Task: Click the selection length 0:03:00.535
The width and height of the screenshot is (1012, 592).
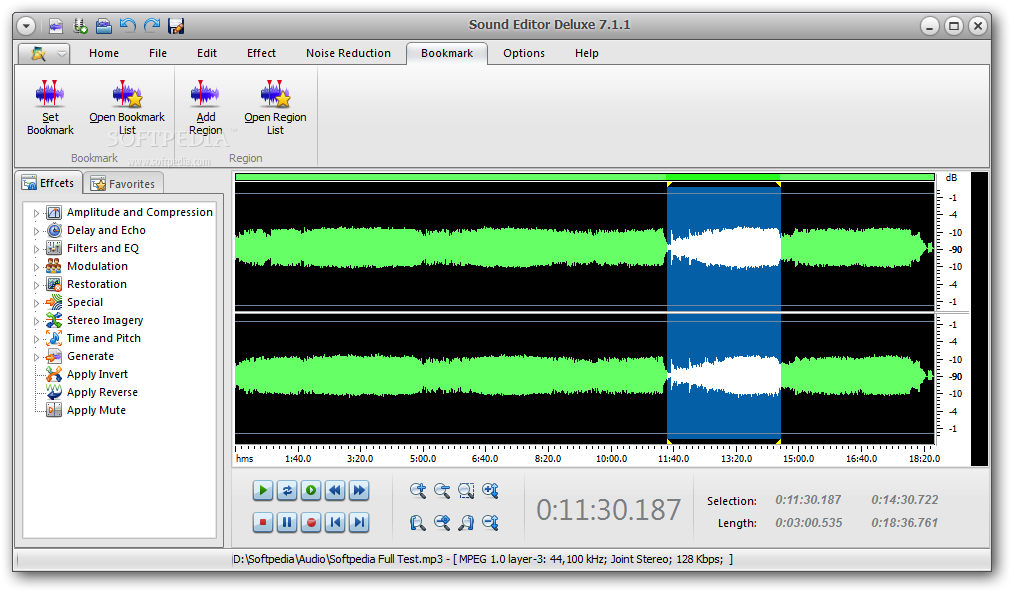Action: tap(808, 523)
